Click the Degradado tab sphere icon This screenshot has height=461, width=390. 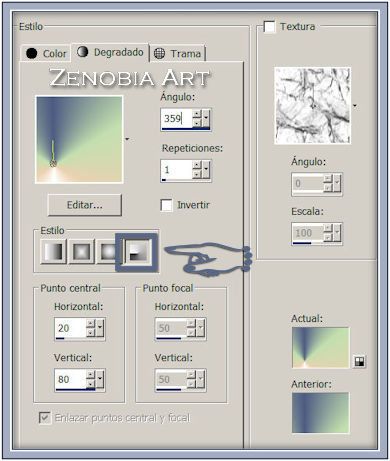pyautogui.click(x=82, y=52)
